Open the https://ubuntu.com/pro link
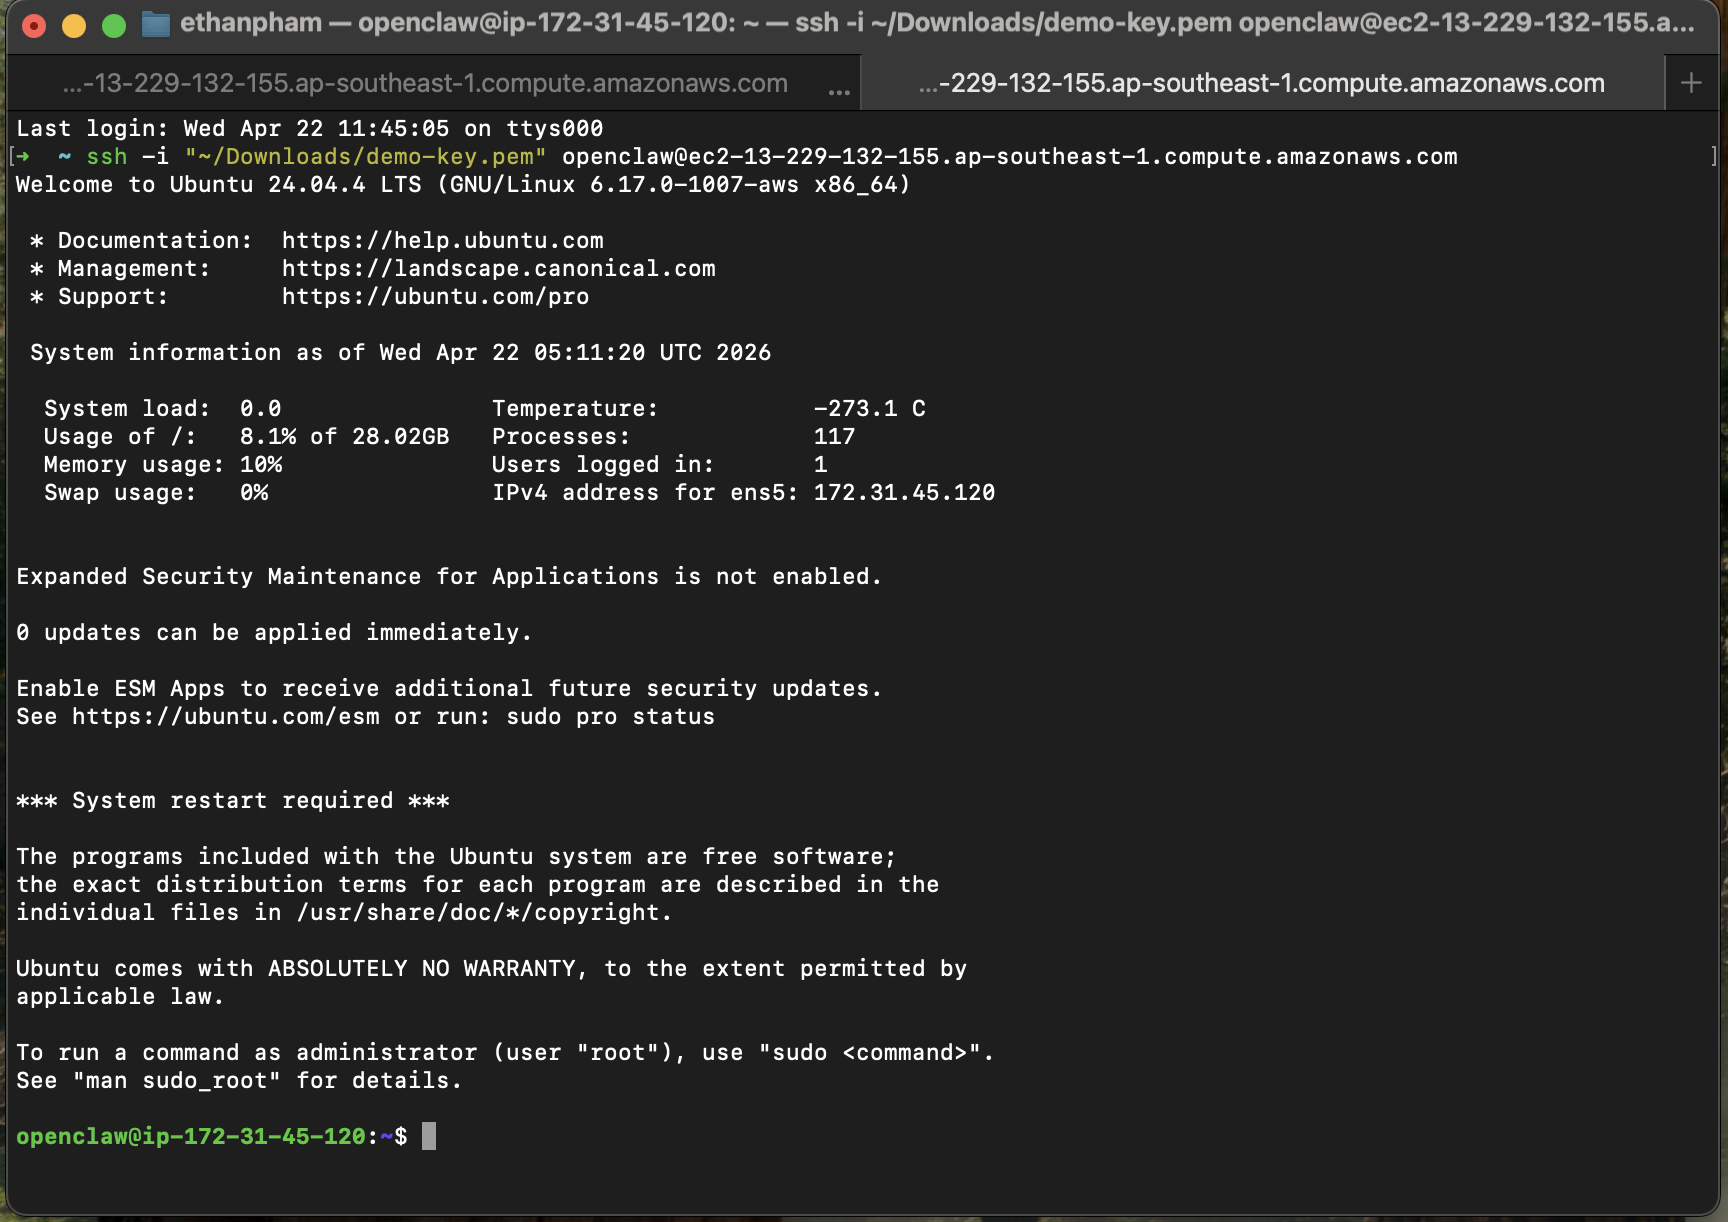This screenshot has width=1728, height=1222. coord(434,296)
